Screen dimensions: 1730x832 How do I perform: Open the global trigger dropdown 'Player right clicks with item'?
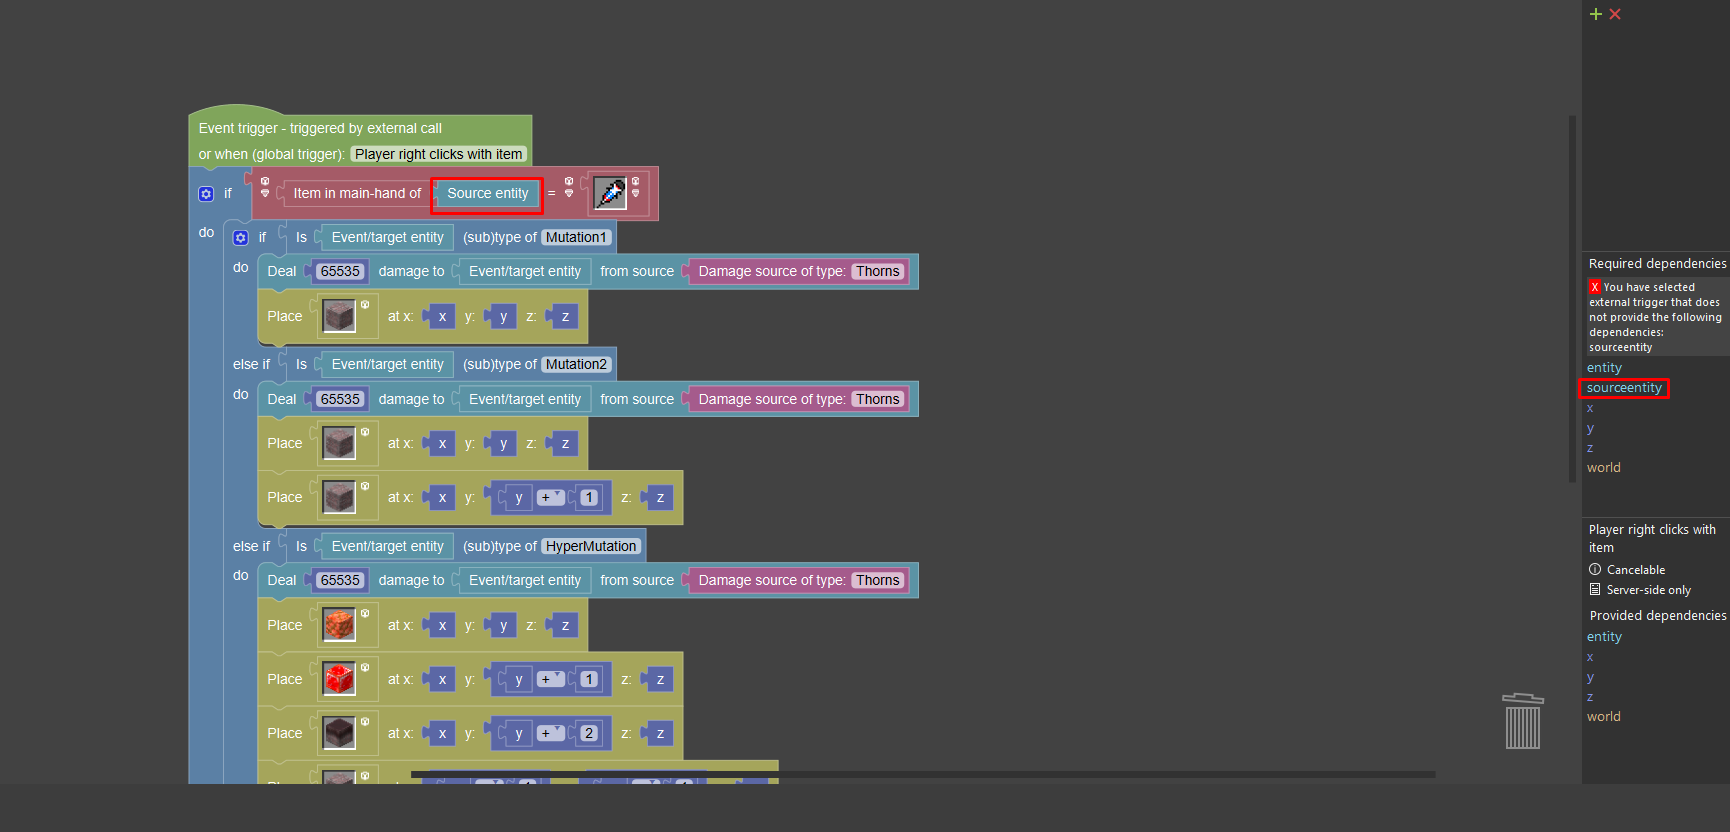click(x=438, y=154)
